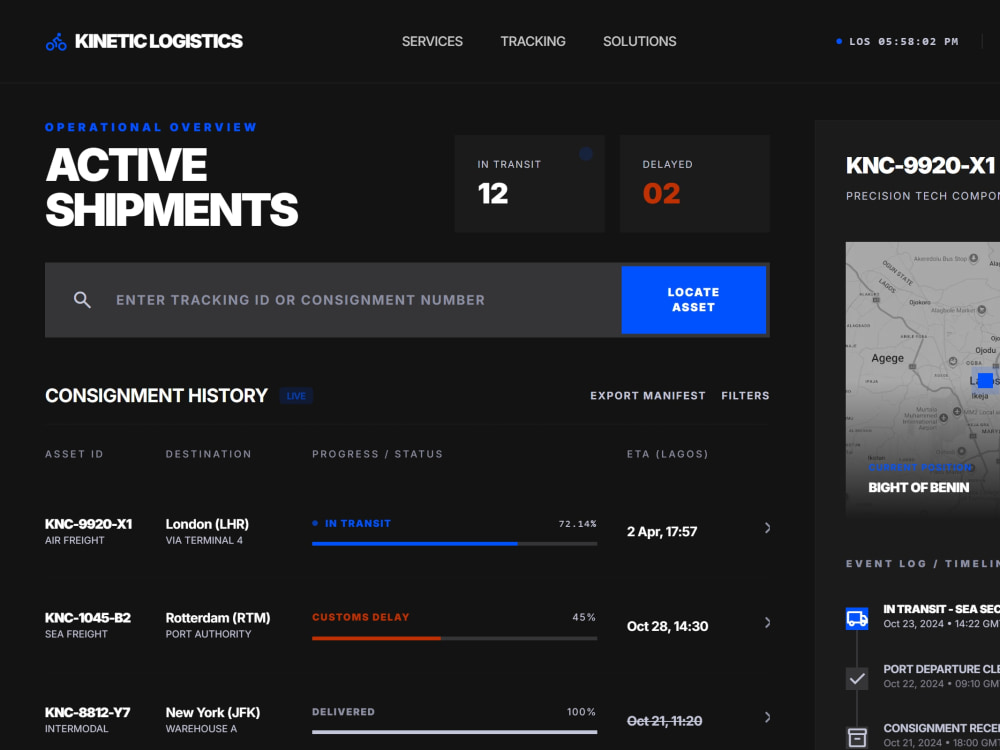Open the Solutions menu
Viewport: 1000px width, 750px height.
click(x=640, y=41)
